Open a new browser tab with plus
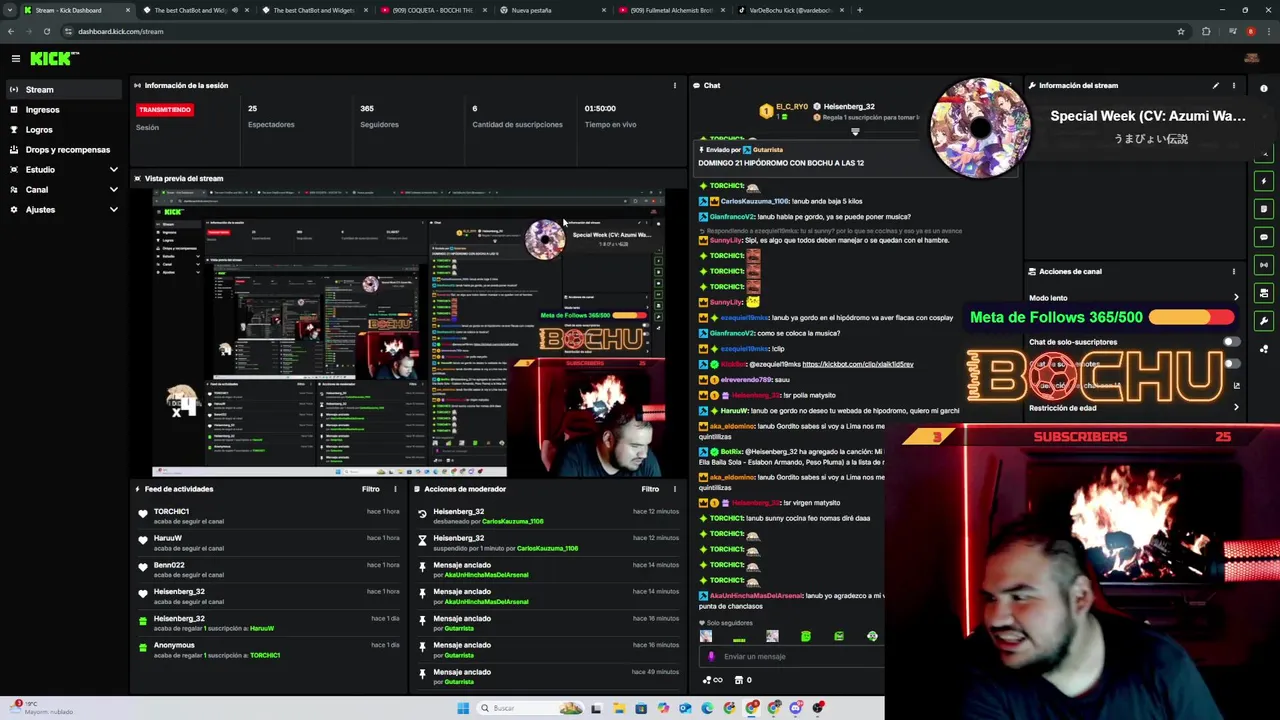The width and height of the screenshot is (1280, 720). pos(860,10)
